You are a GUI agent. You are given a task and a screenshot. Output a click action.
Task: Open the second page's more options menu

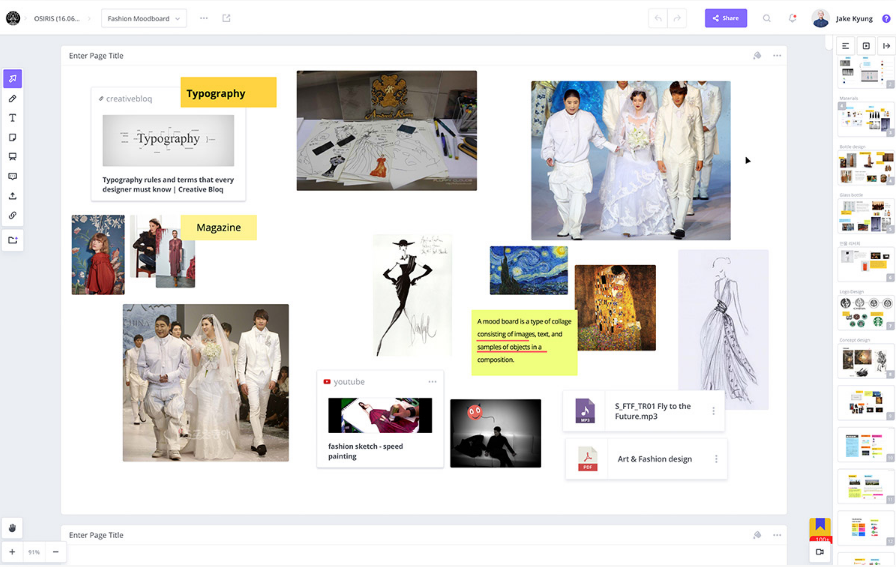[x=777, y=535]
